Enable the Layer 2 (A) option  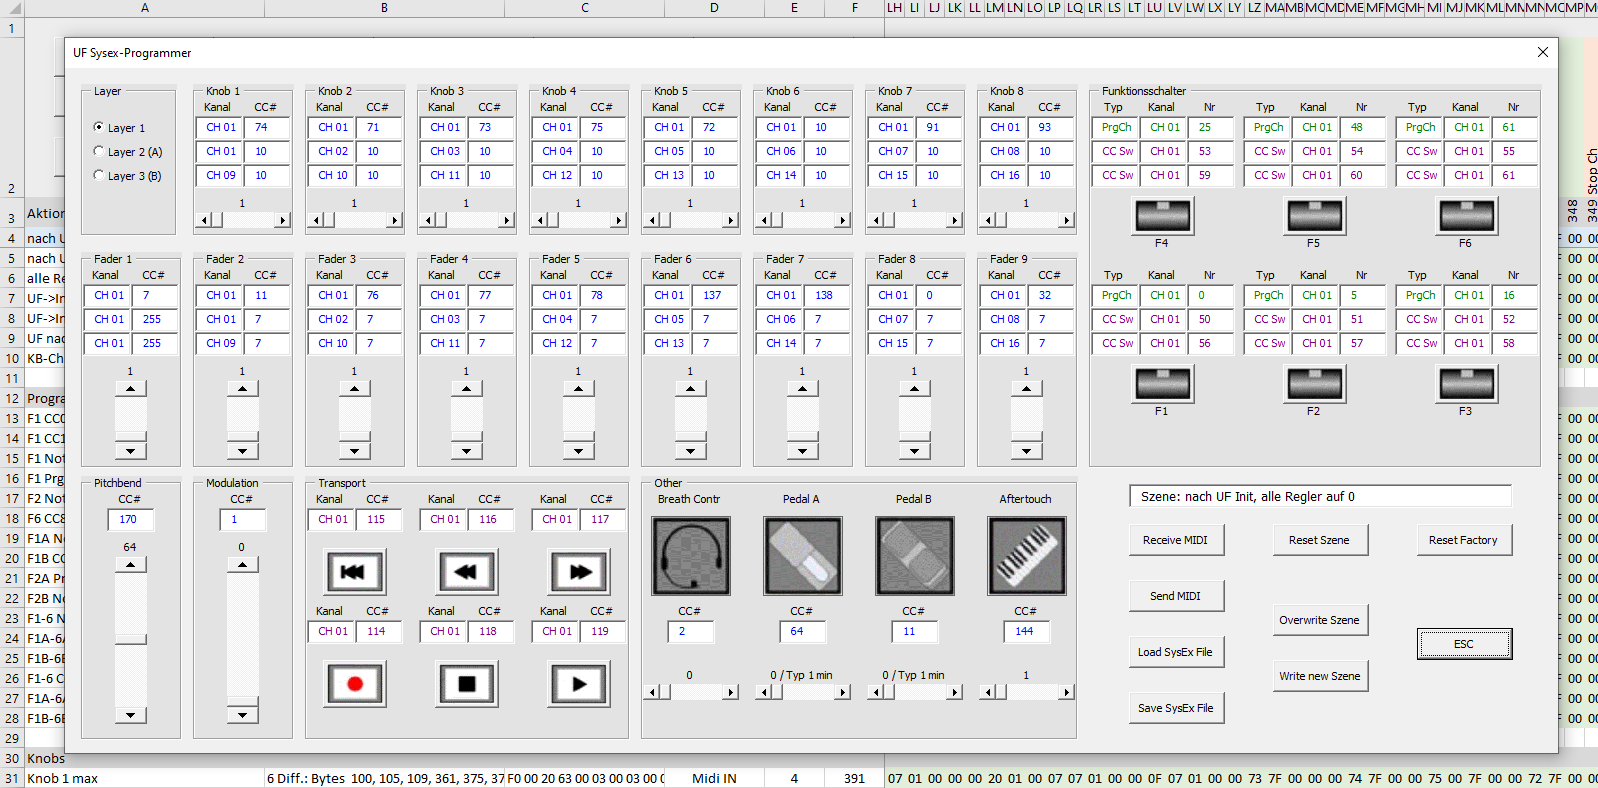(x=98, y=151)
